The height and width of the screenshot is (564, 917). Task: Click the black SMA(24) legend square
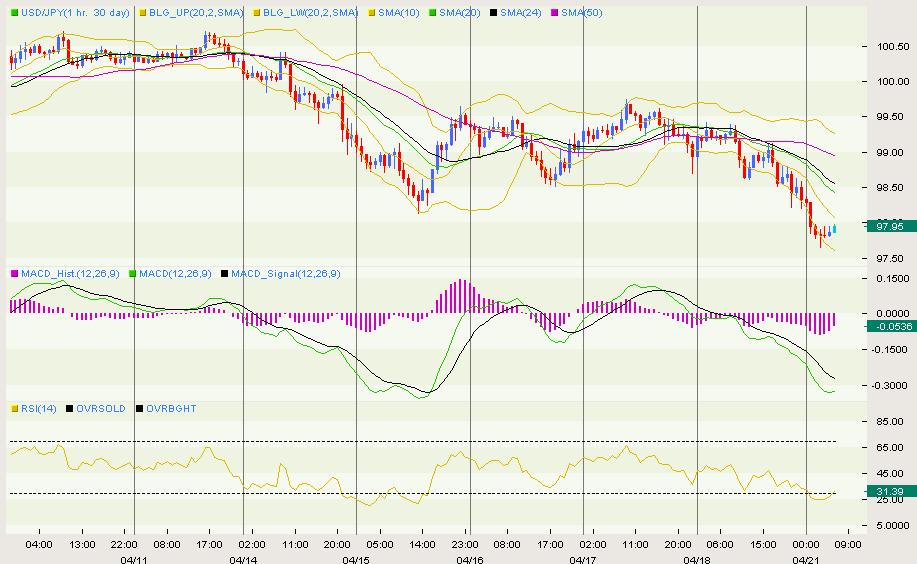click(494, 12)
